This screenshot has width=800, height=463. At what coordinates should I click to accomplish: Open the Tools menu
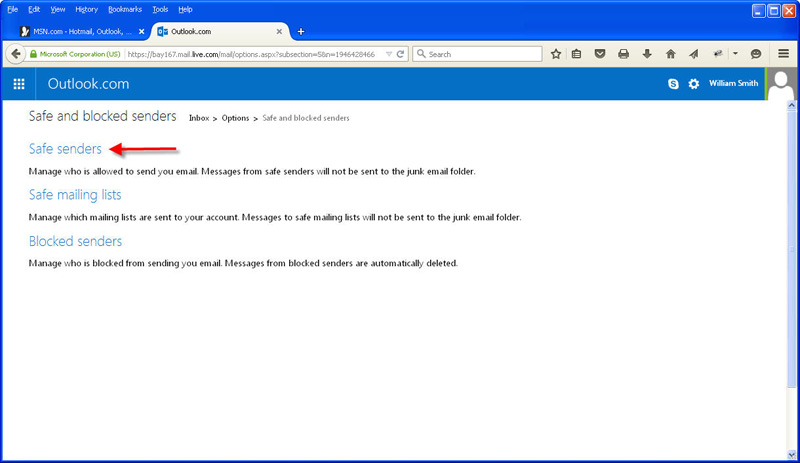click(x=160, y=9)
